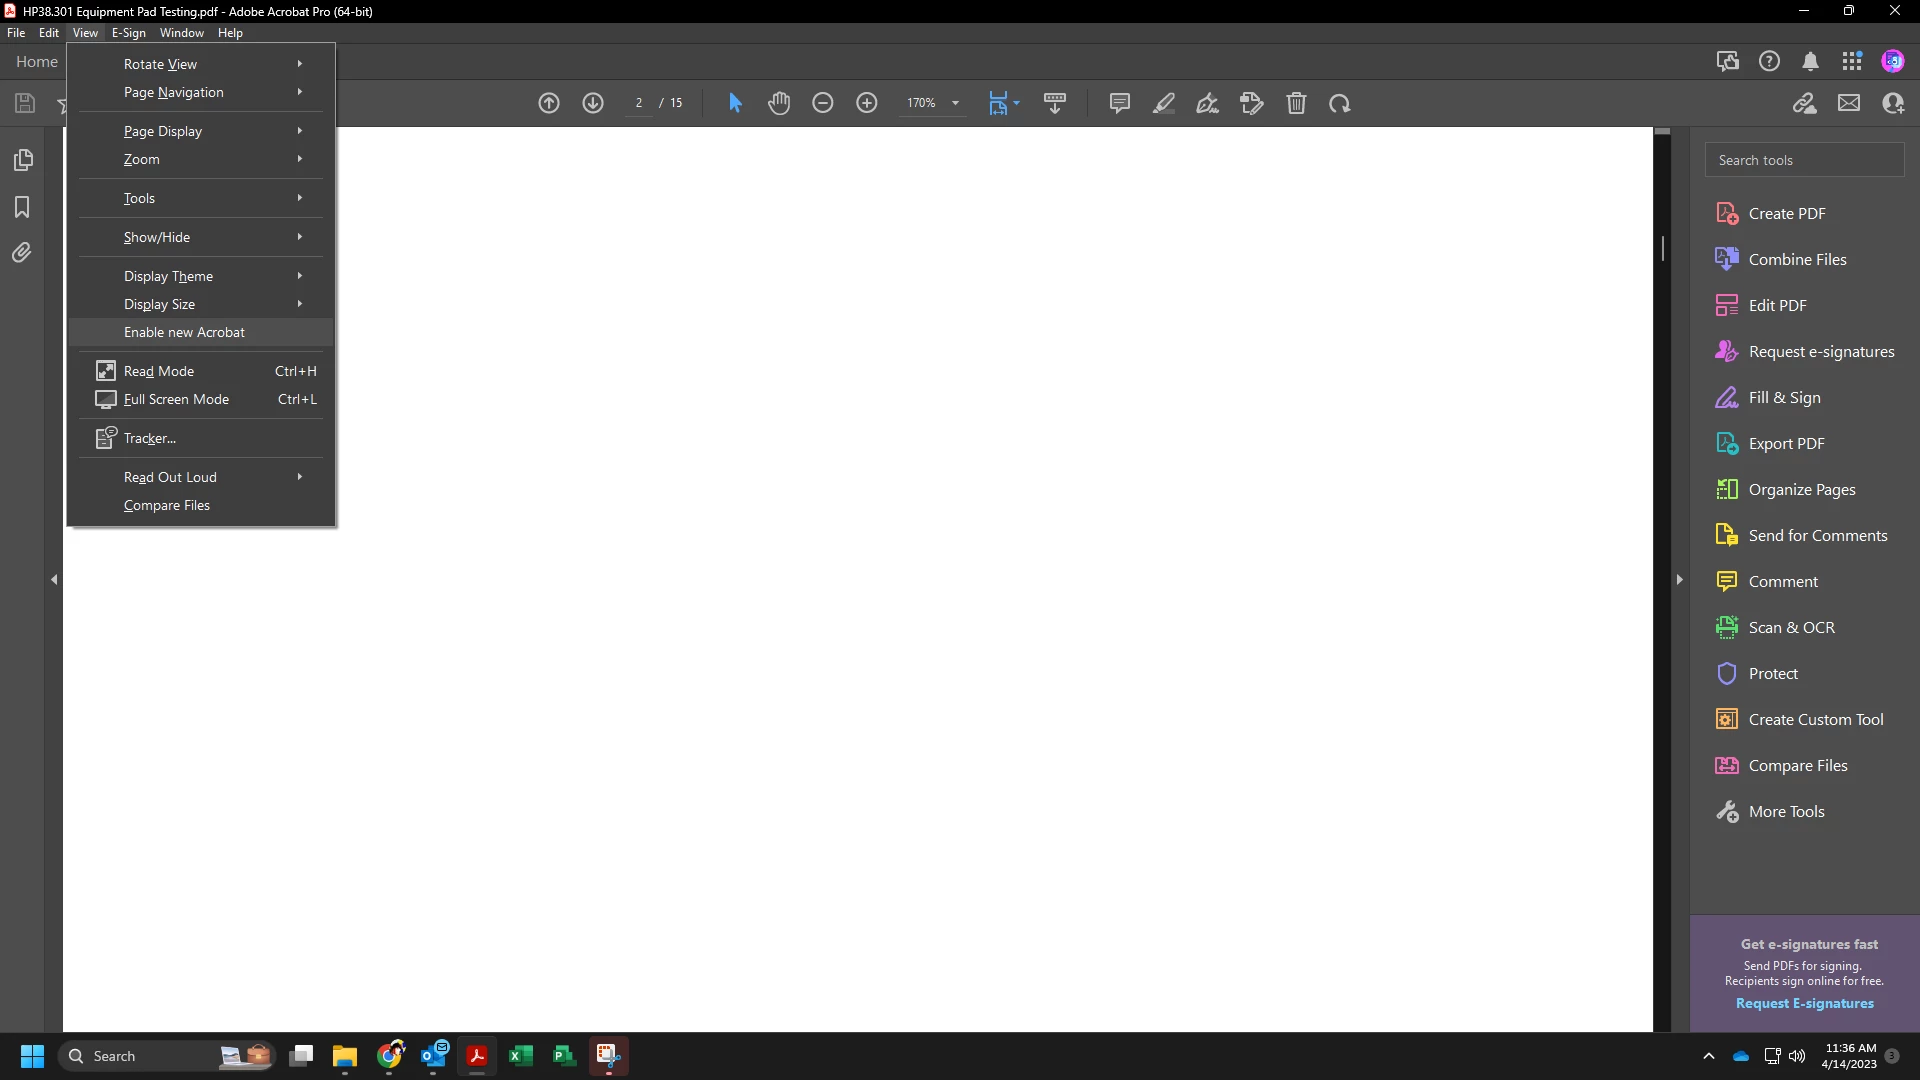Click More Tools in right panel
1920x1080 pixels.
pos(1786,811)
